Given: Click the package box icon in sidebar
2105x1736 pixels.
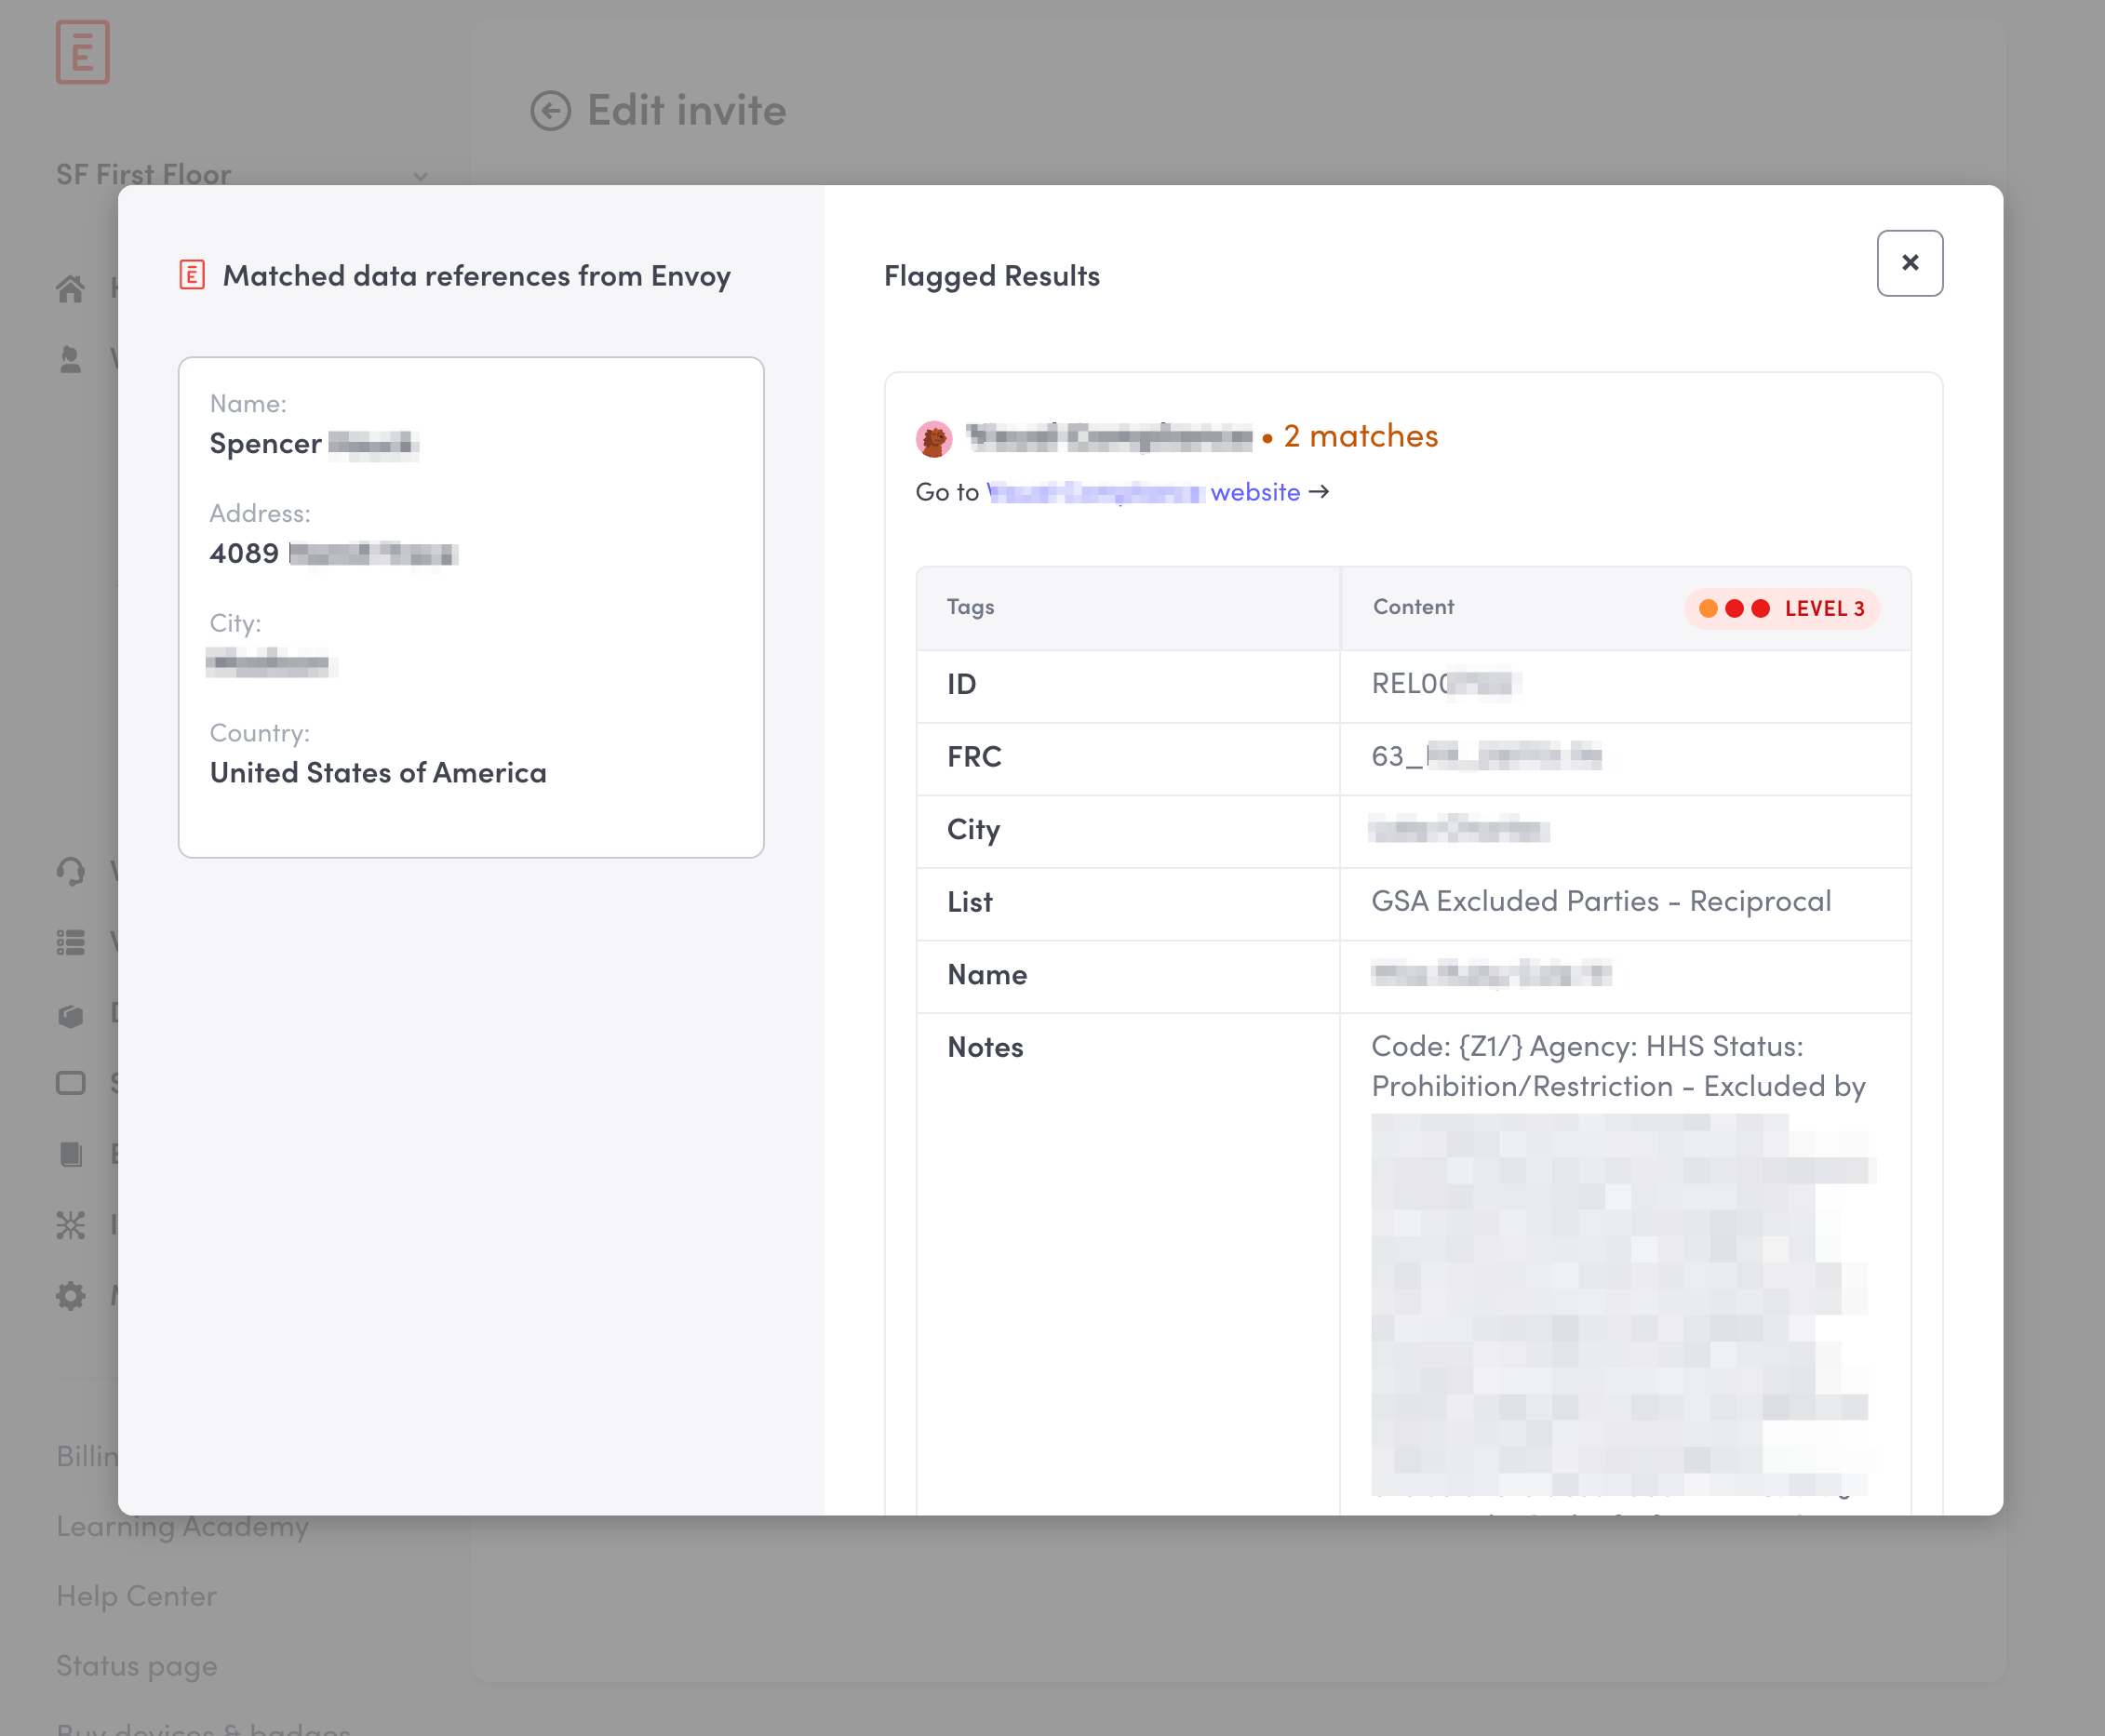Looking at the screenshot, I should [x=70, y=1014].
